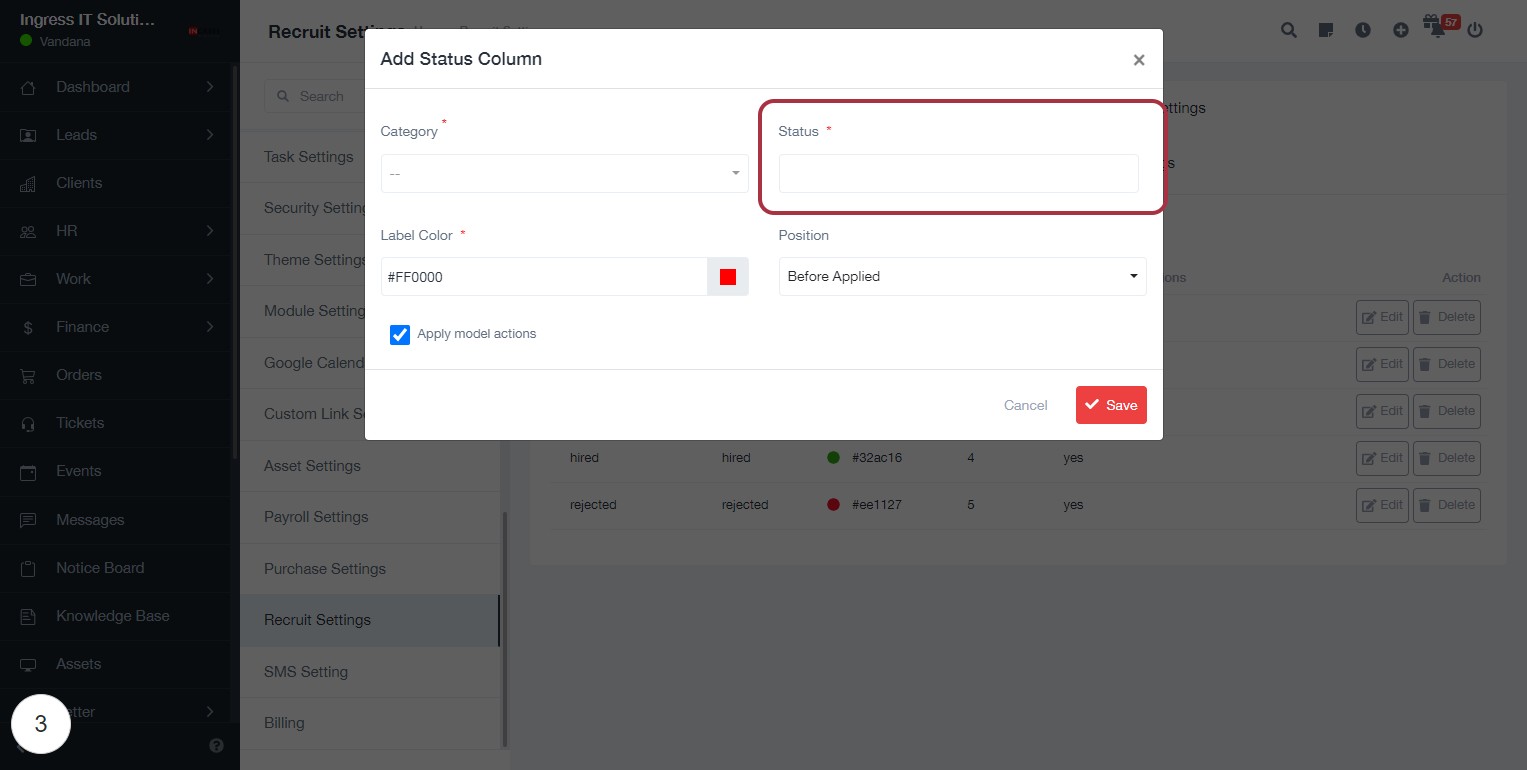
Task: Open the Dashboard sidebar icon
Action: point(28,87)
